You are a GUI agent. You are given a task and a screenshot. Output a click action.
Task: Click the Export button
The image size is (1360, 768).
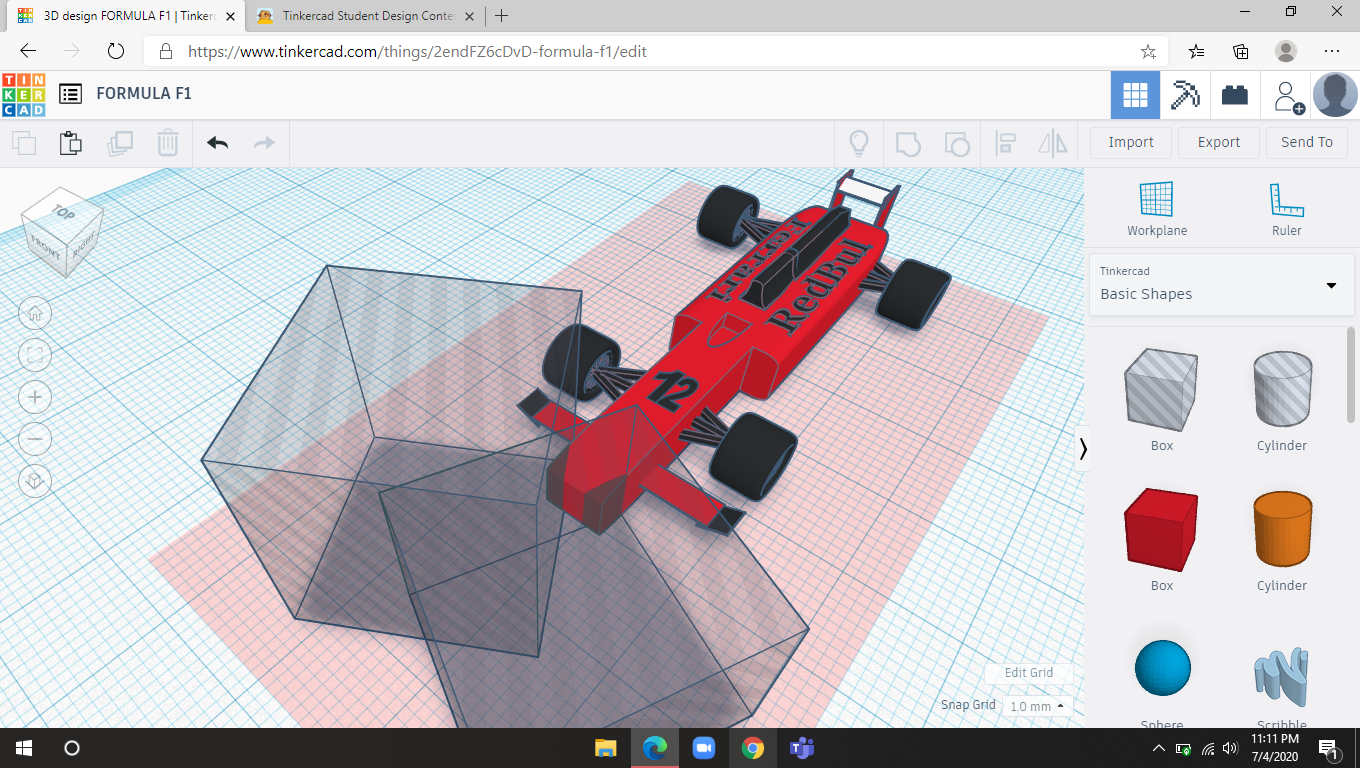click(1218, 142)
